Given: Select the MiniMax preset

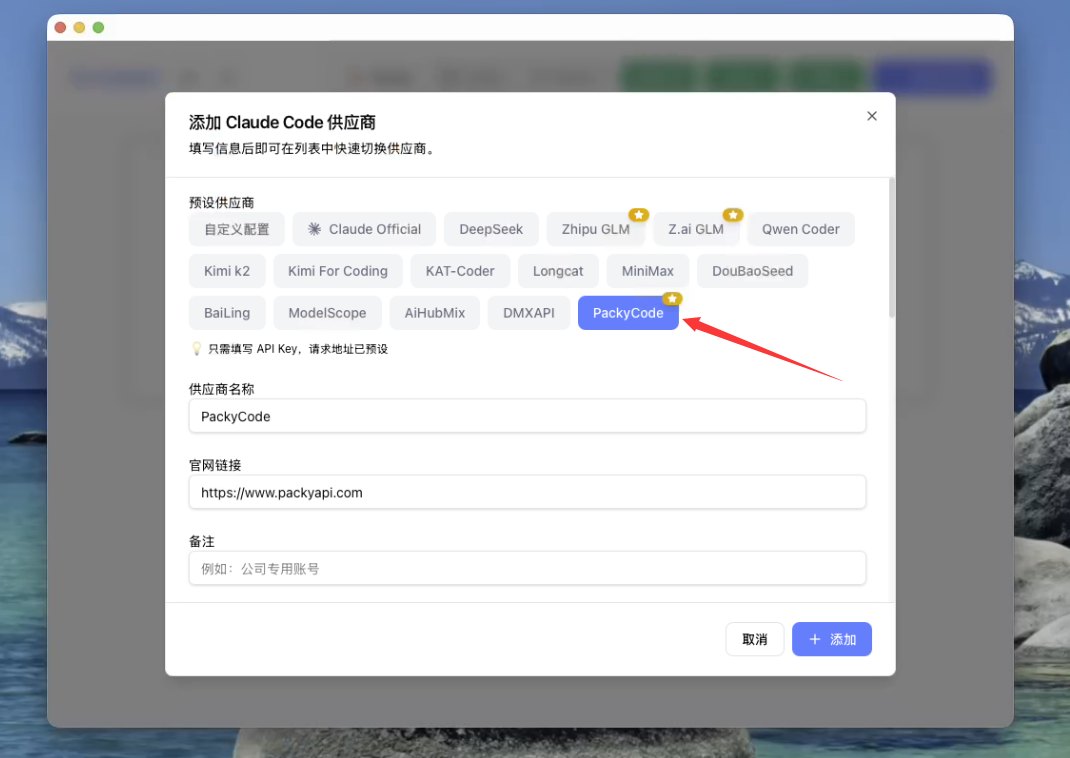Looking at the screenshot, I should click(647, 270).
